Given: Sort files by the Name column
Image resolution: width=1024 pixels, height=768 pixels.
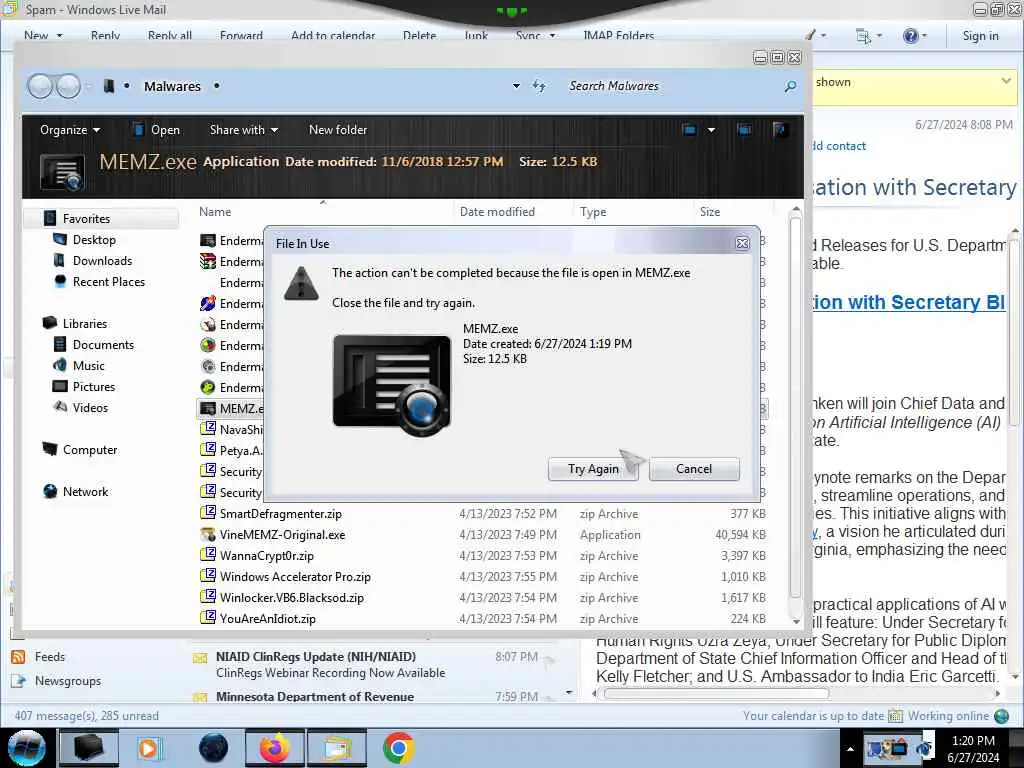Looking at the screenshot, I should click(x=215, y=212).
